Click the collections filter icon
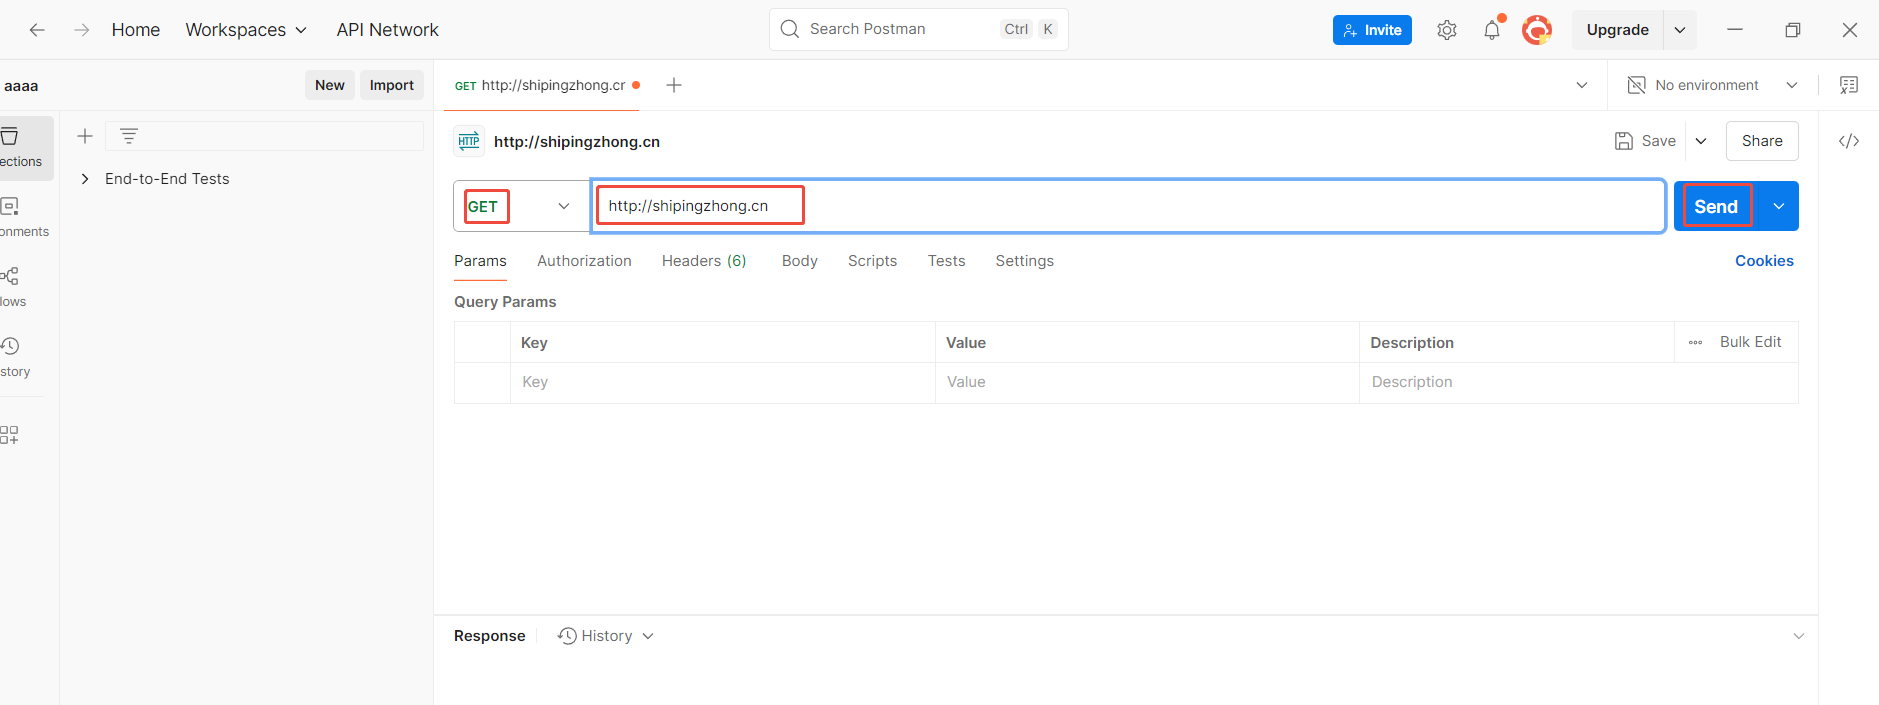The height and width of the screenshot is (705, 1879). tap(128, 136)
